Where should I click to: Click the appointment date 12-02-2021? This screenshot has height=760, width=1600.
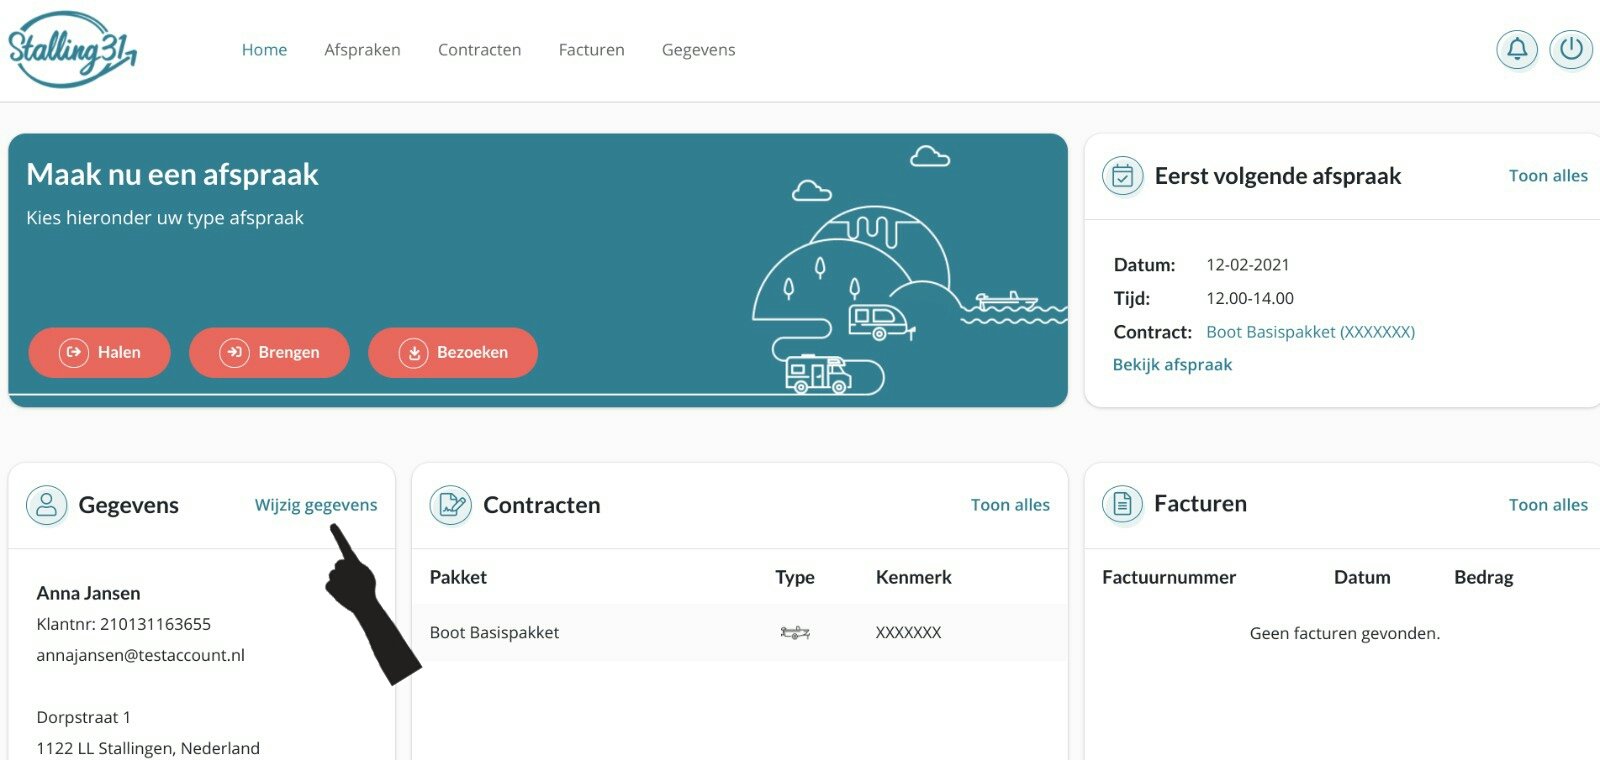coord(1247,265)
